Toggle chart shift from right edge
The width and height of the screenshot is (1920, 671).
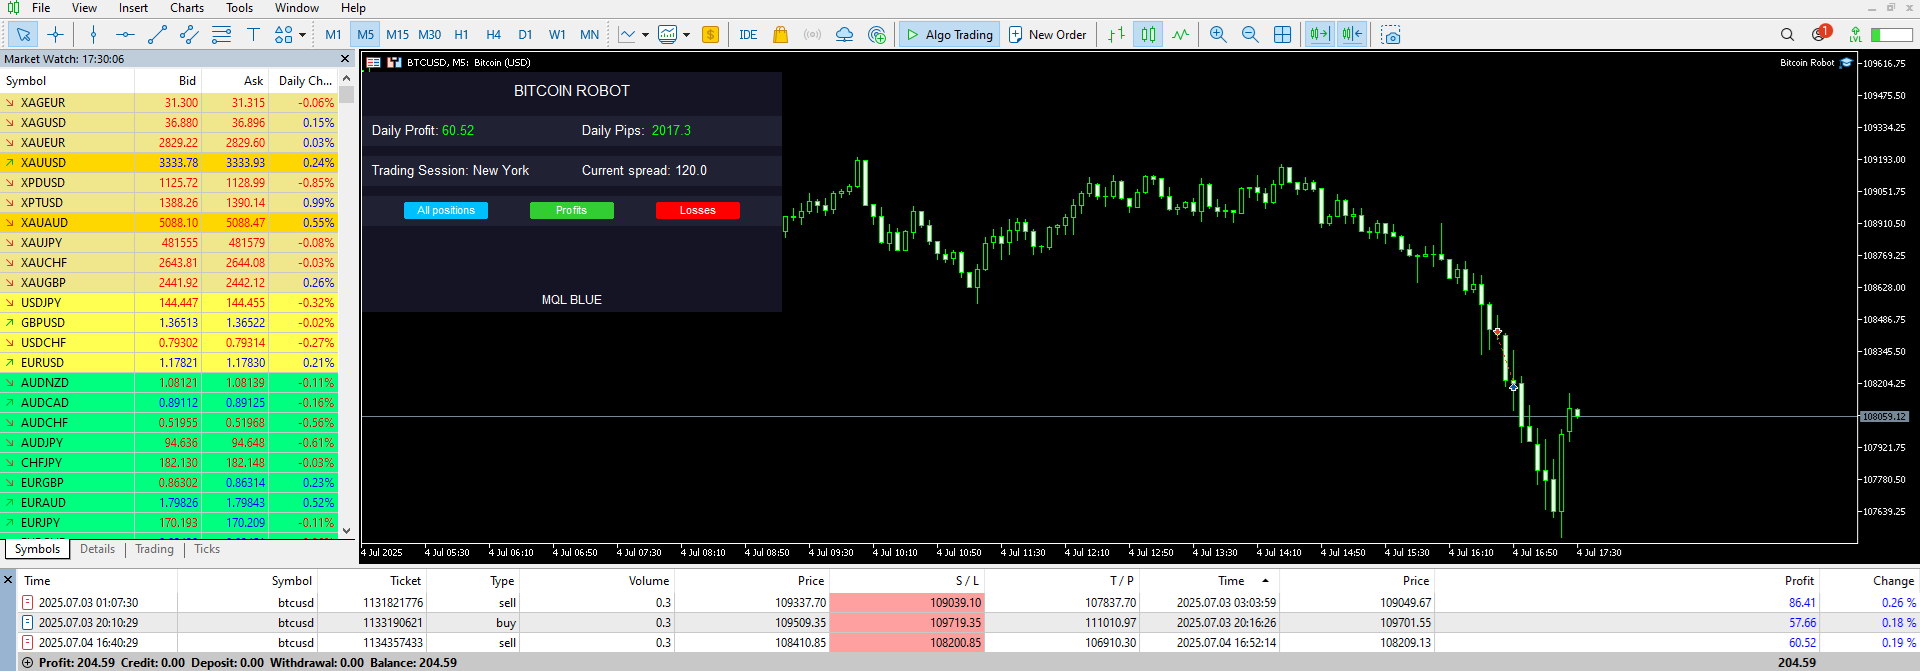[x=1352, y=35]
